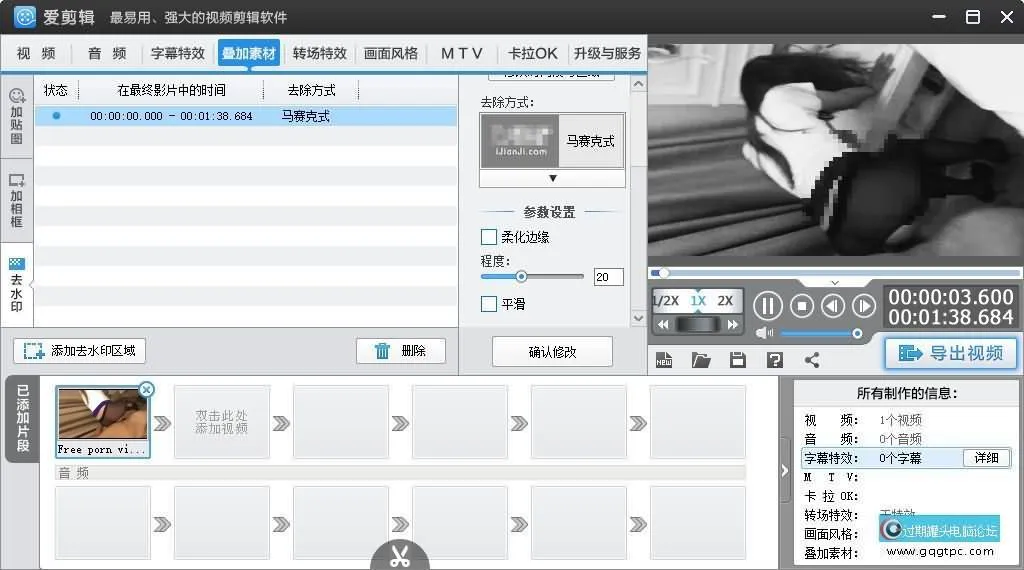Switch to the 字幕特效 tab
The height and width of the screenshot is (570, 1024).
point(177,54)
